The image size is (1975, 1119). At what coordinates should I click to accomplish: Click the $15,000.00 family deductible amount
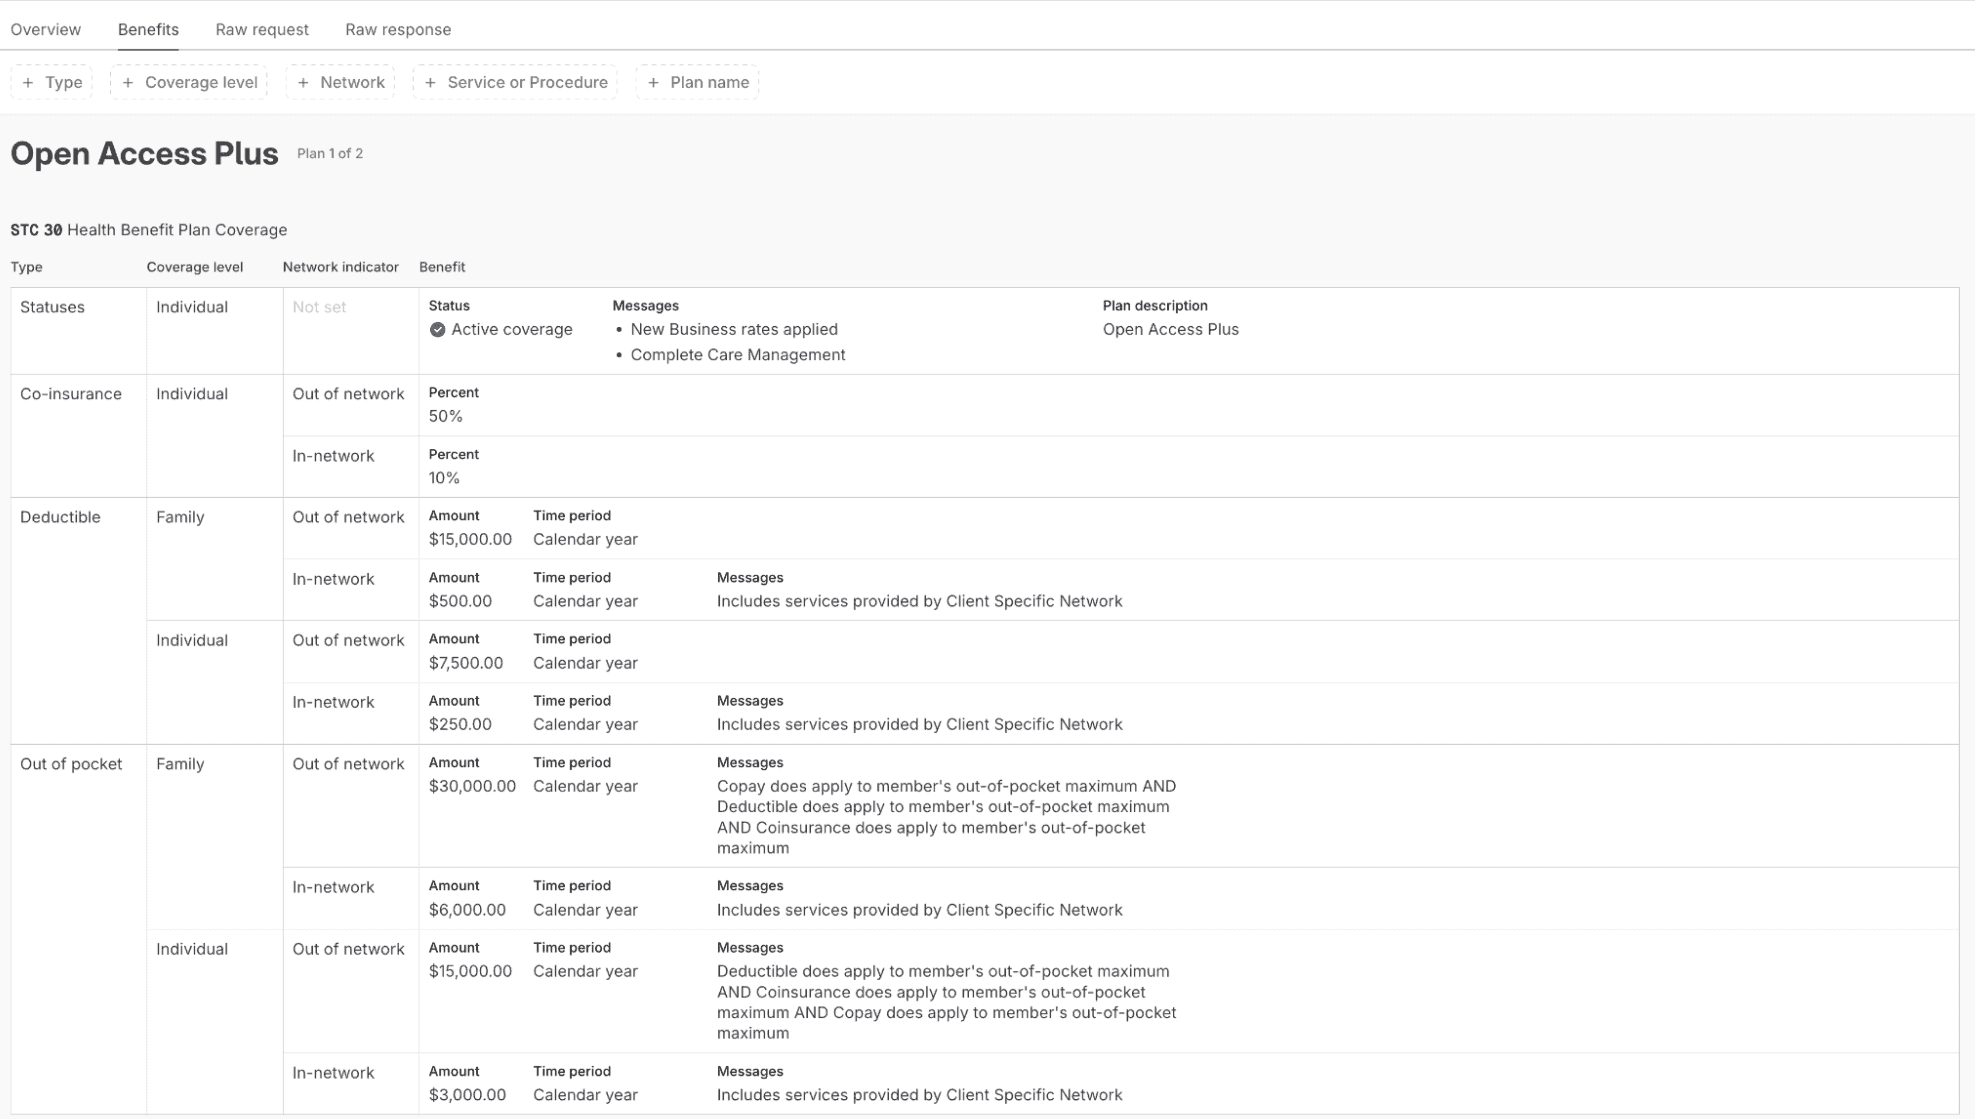[470, 539]
